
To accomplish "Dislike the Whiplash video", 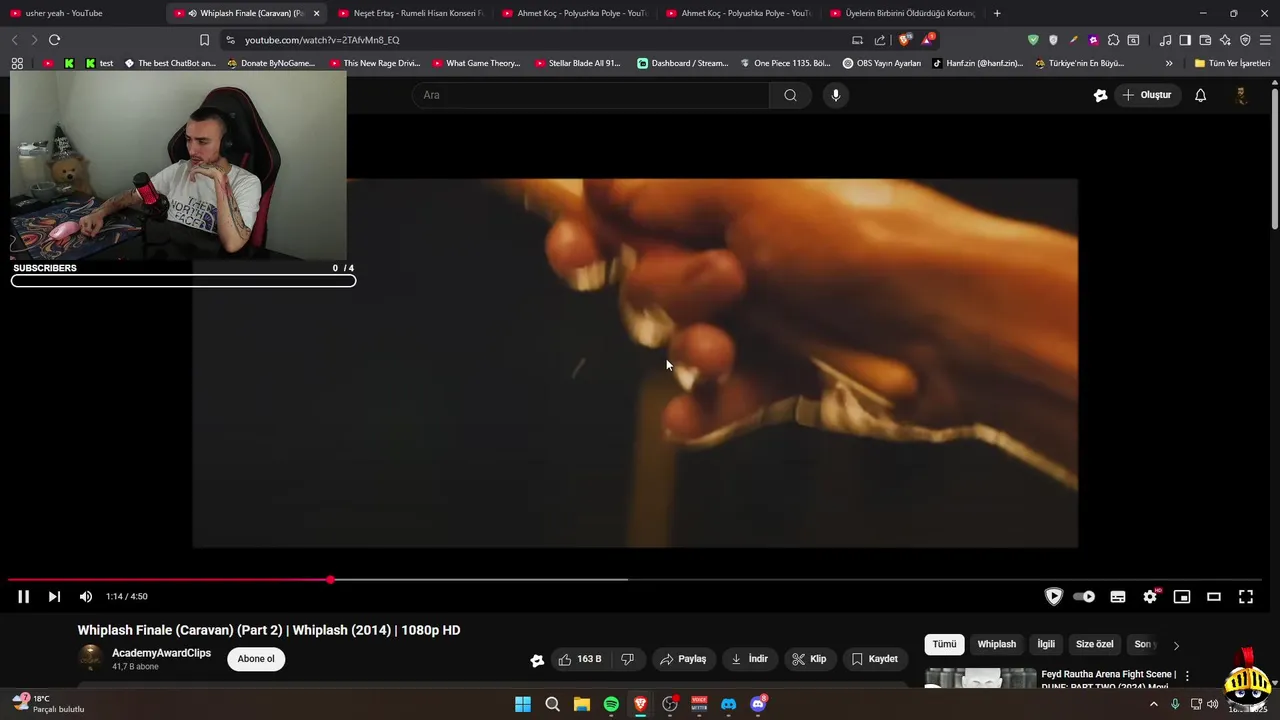I will [x=628, y=659].
